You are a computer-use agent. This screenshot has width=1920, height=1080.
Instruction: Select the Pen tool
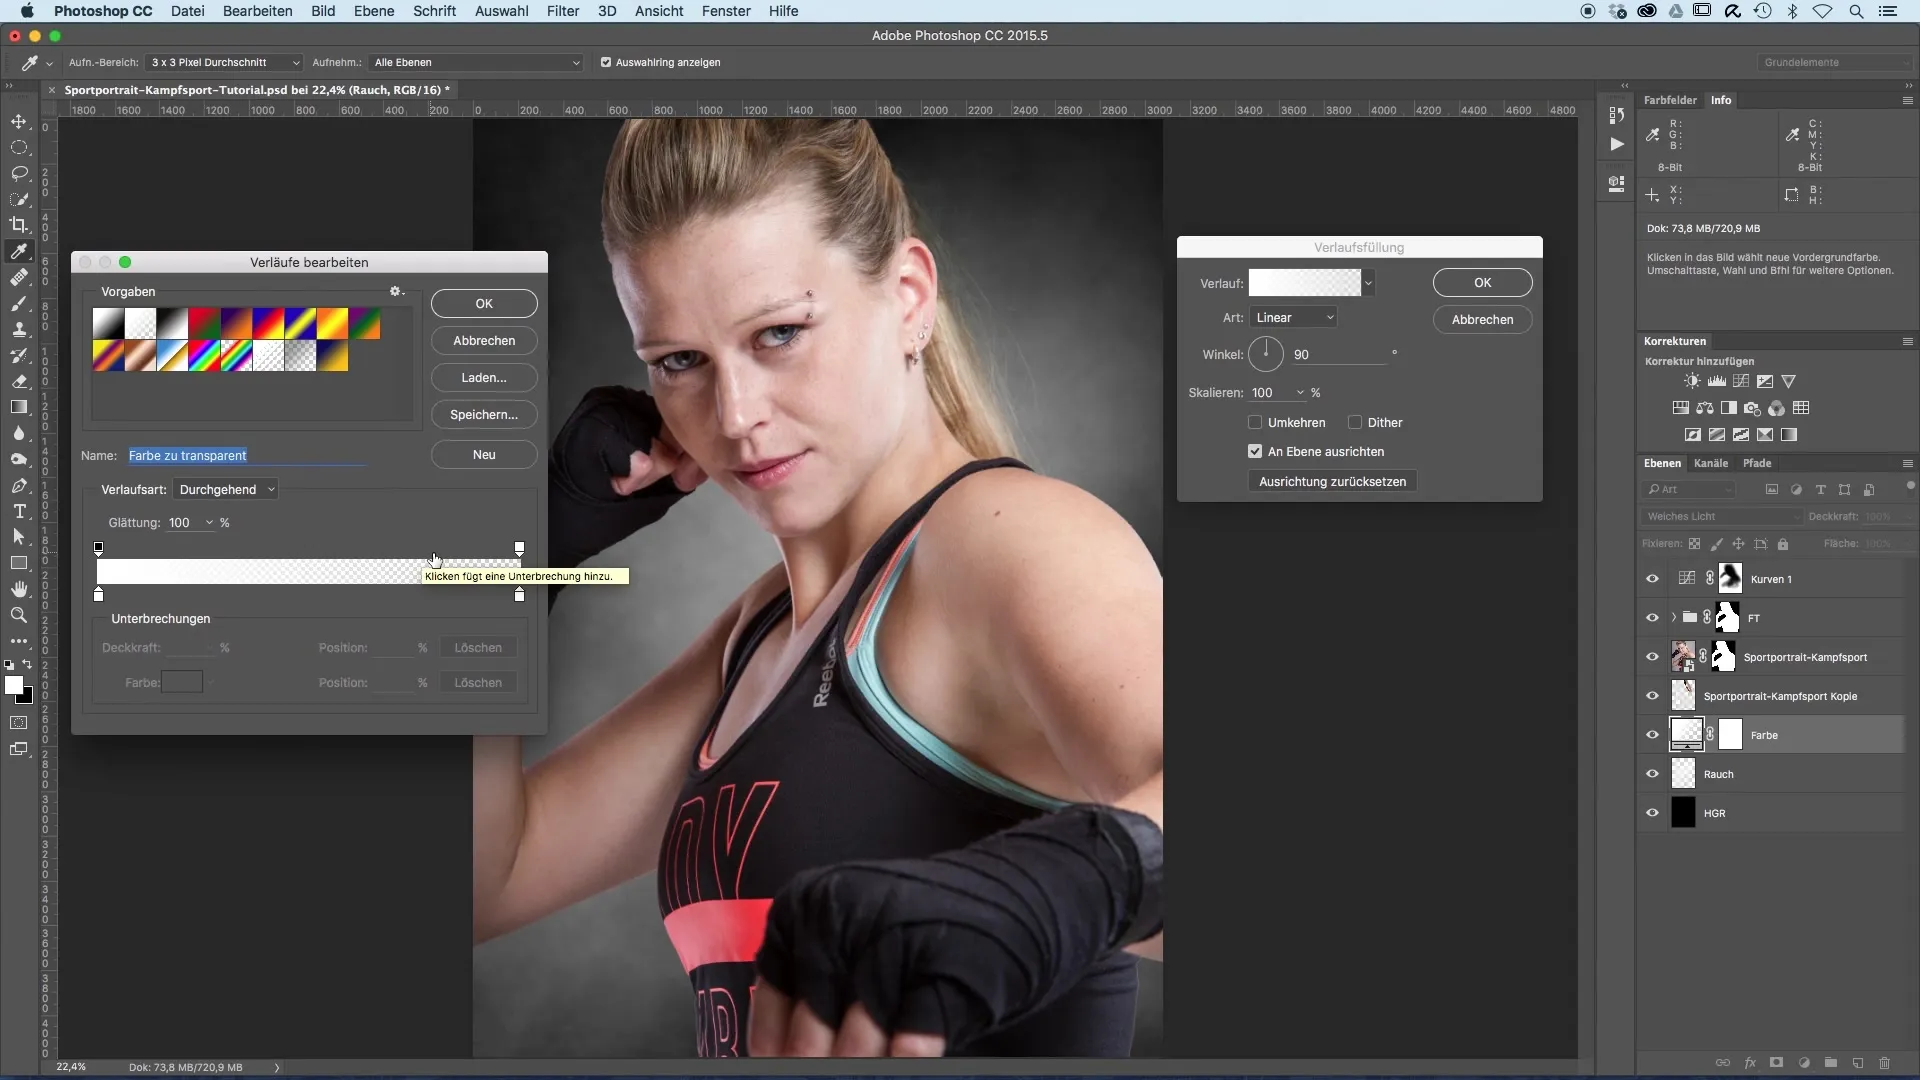tap(19, 485)
